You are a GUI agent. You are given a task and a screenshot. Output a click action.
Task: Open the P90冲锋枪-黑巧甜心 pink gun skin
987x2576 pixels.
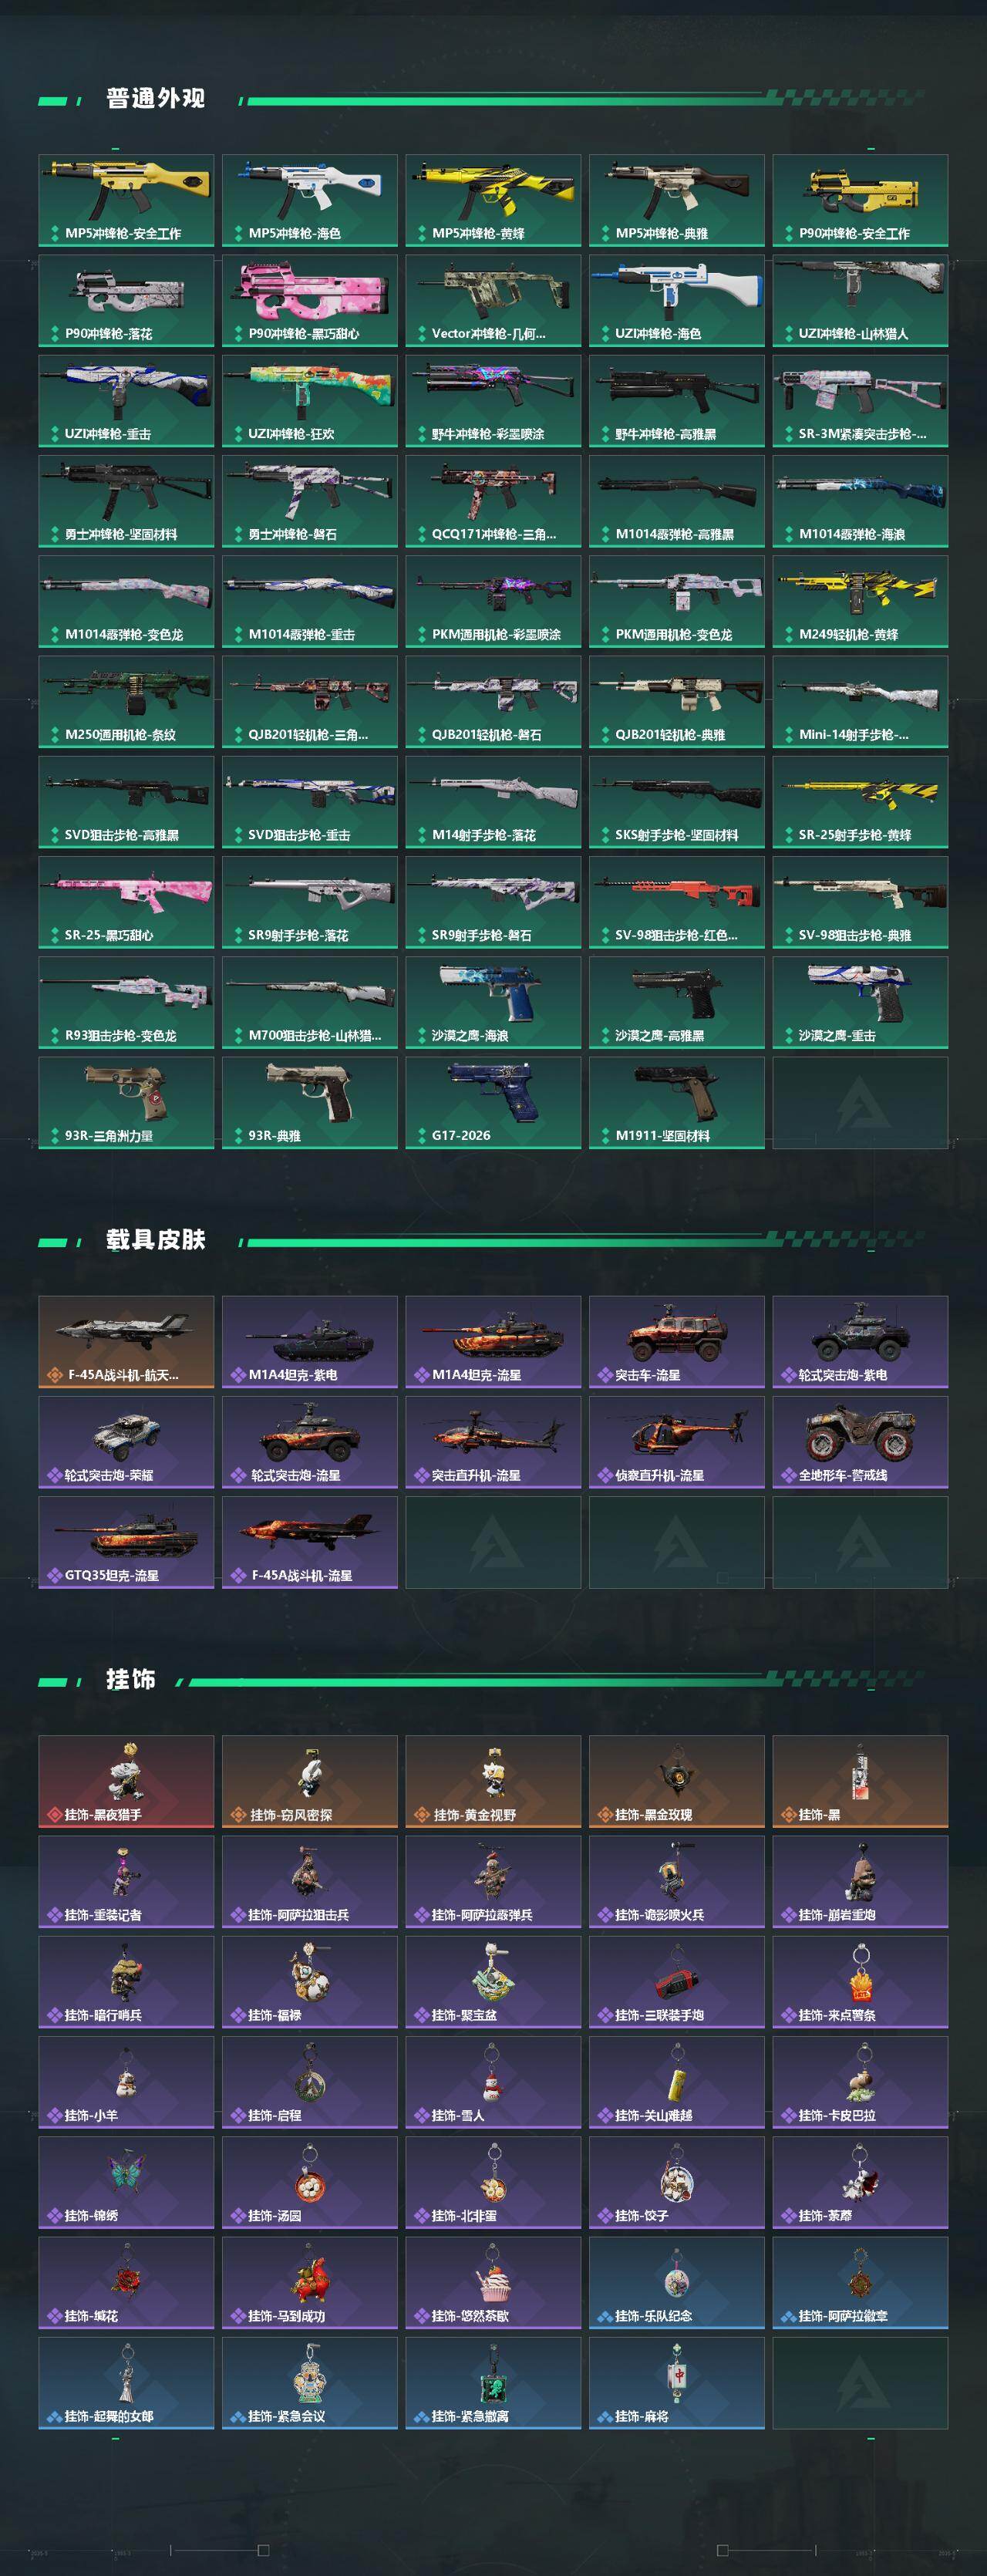tap(310, 300)
